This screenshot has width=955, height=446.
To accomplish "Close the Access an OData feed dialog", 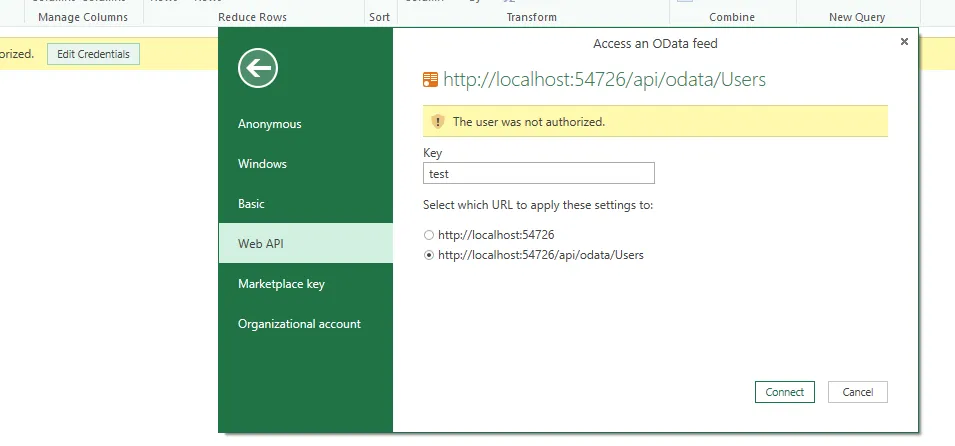I will pyautogui.click(x=904, y=42).
